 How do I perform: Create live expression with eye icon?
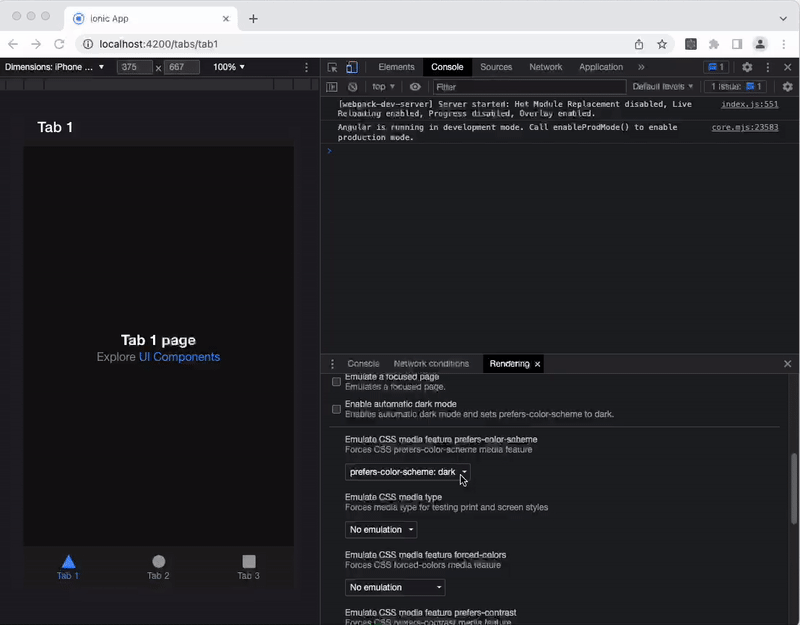pos(415,87)
